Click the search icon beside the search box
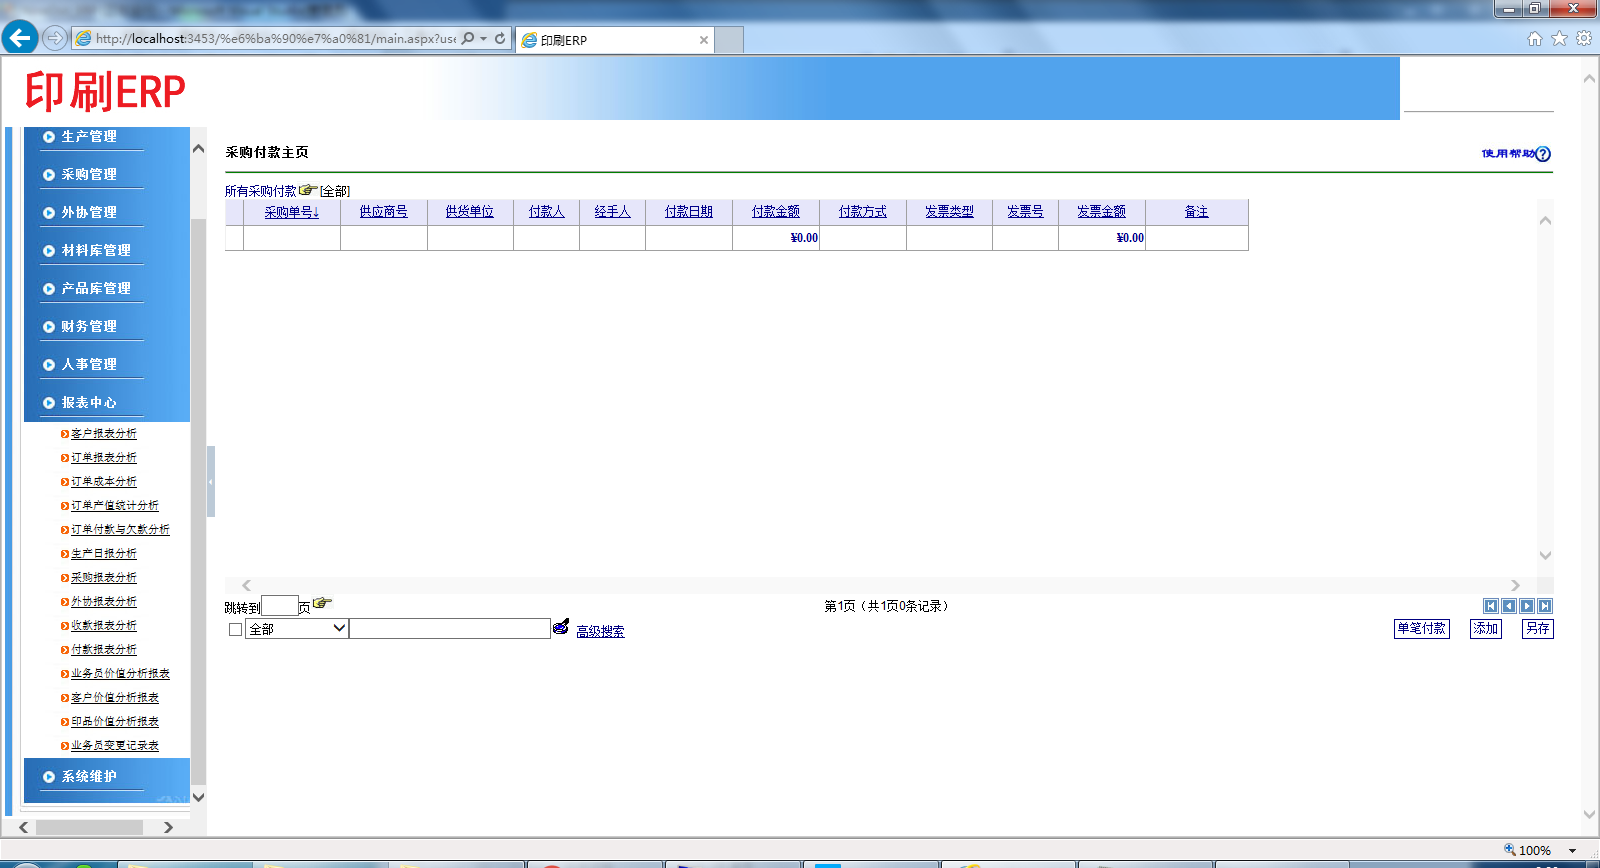Screen dimensions: 1600x868 click(561, 627)
